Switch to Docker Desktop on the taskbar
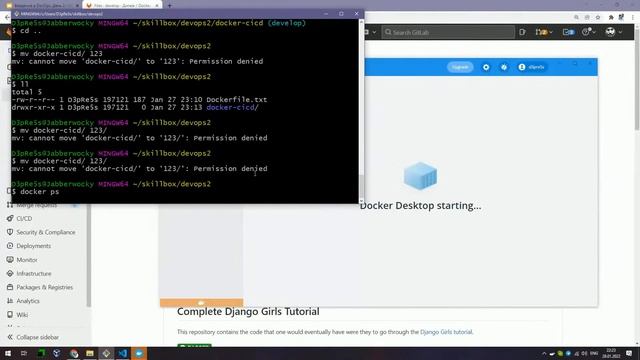 tap(139, 353)
